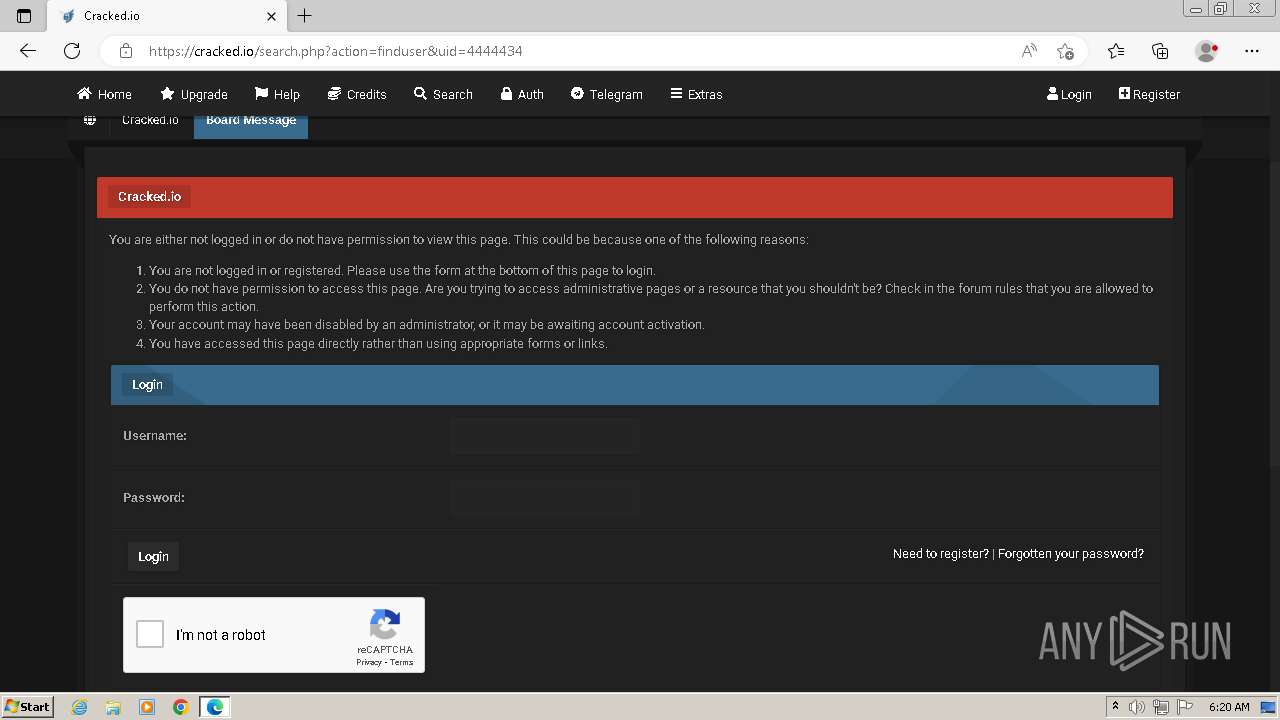Reload the page with the refresh icon
The image size is (1280, 720).
[x=72, y=51]
